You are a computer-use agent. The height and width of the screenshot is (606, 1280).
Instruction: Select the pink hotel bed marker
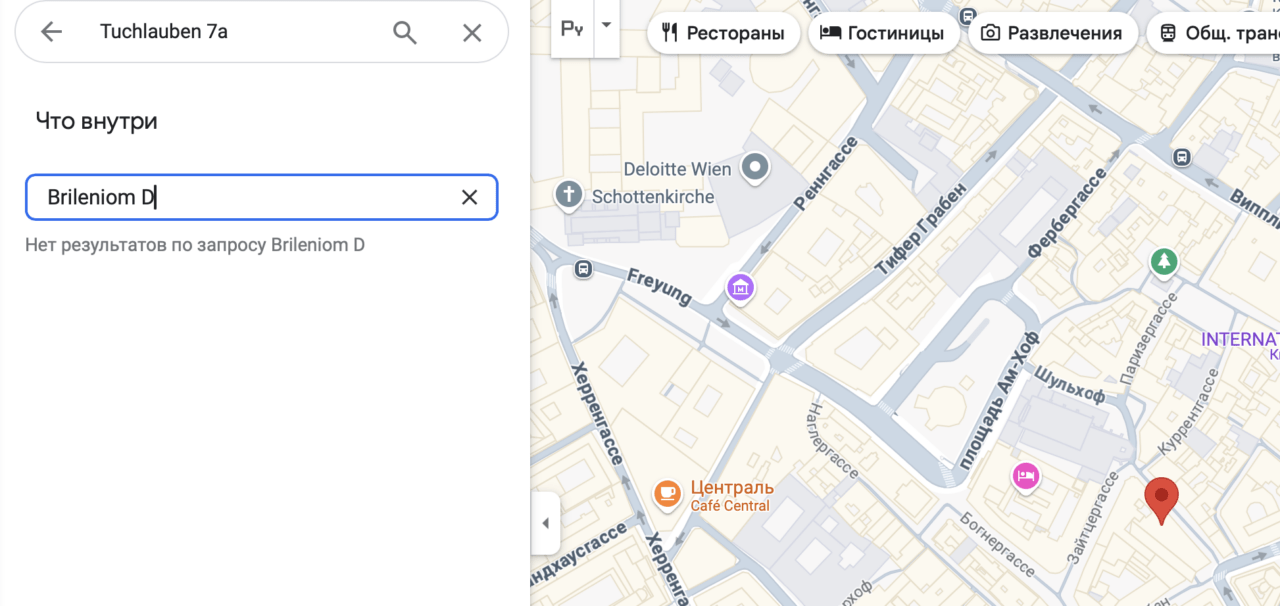click(x=1025, y=476)
